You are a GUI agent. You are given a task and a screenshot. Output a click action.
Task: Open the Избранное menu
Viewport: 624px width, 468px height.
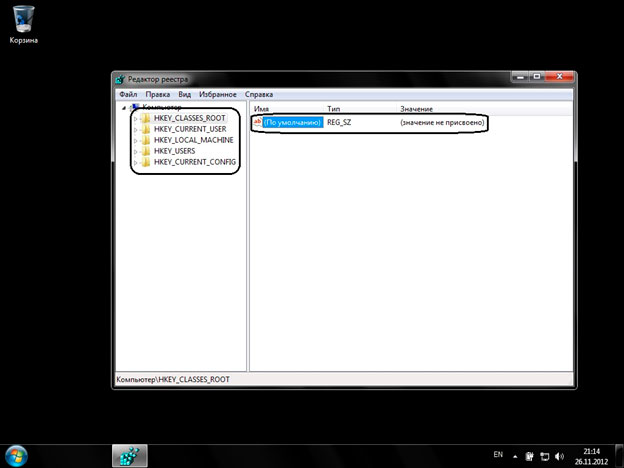[x=216, y=94]
